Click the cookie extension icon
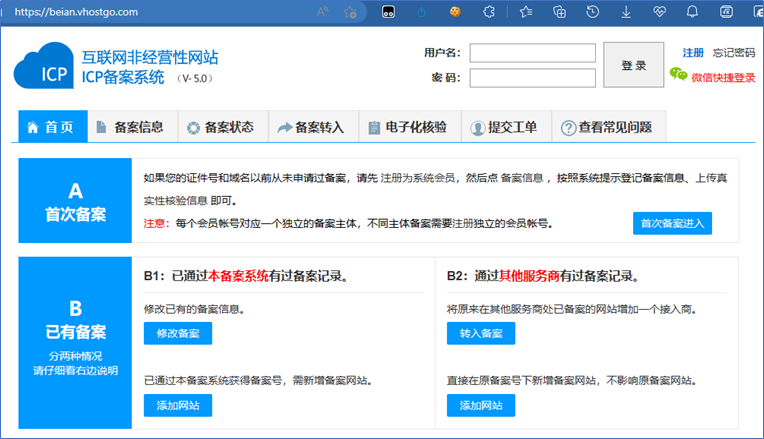Image resolution: width=764 pixels, height=439 pixels. (454, 12)
